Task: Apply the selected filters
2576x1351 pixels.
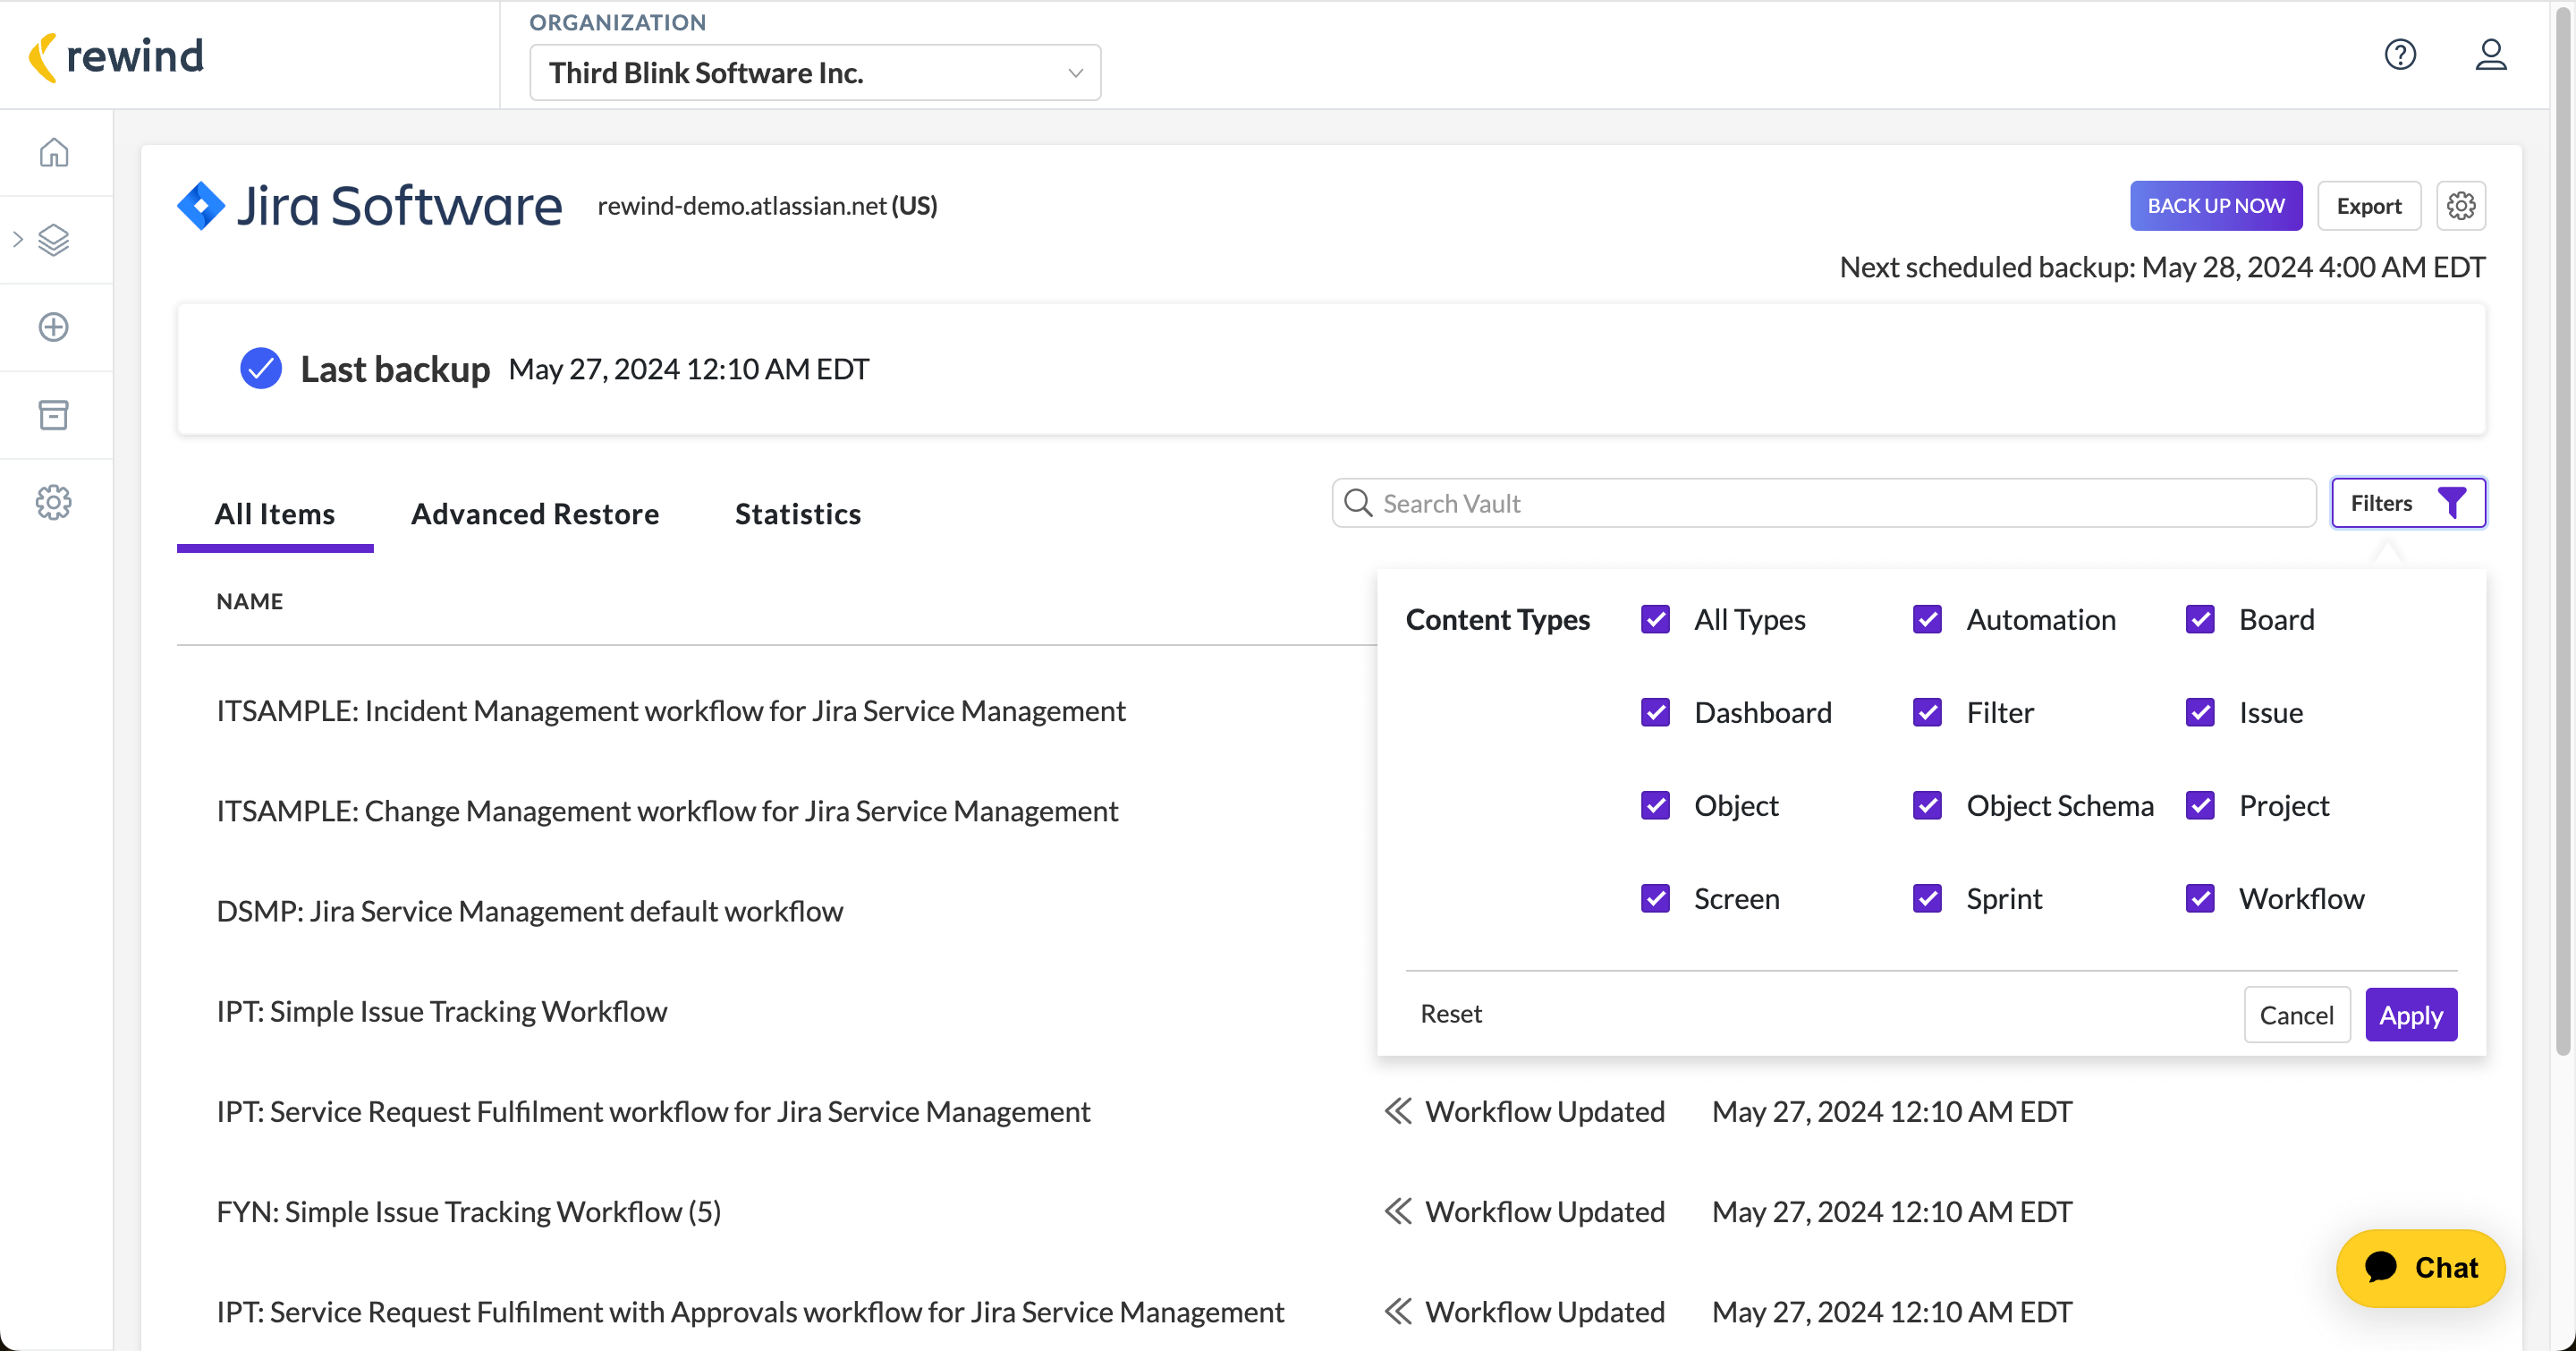Action: (x=2411, y=1015)
